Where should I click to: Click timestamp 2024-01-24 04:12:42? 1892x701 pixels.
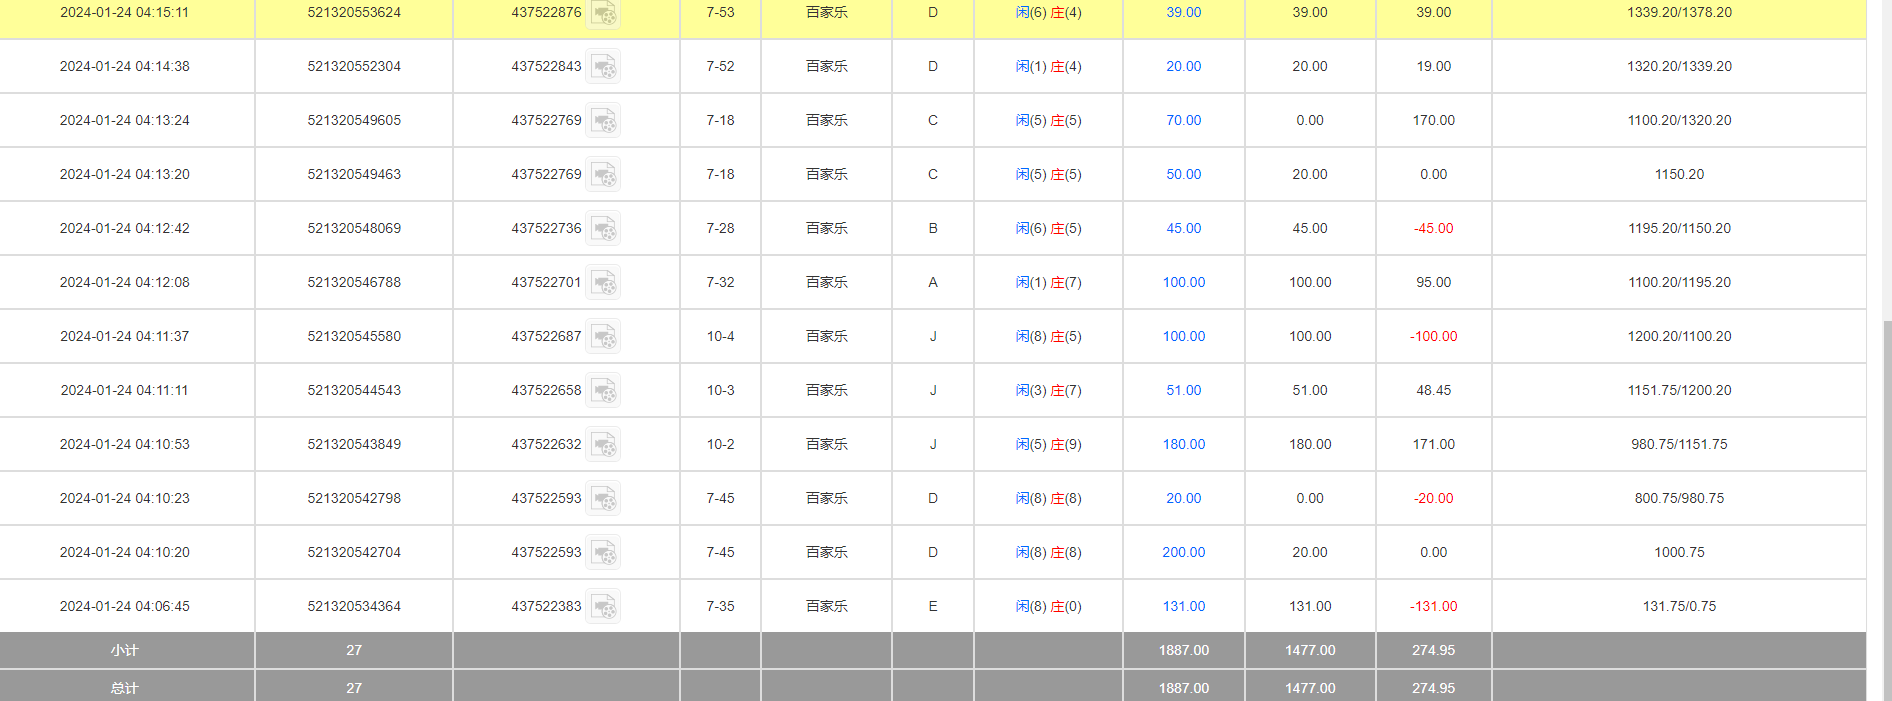[125, 228]
